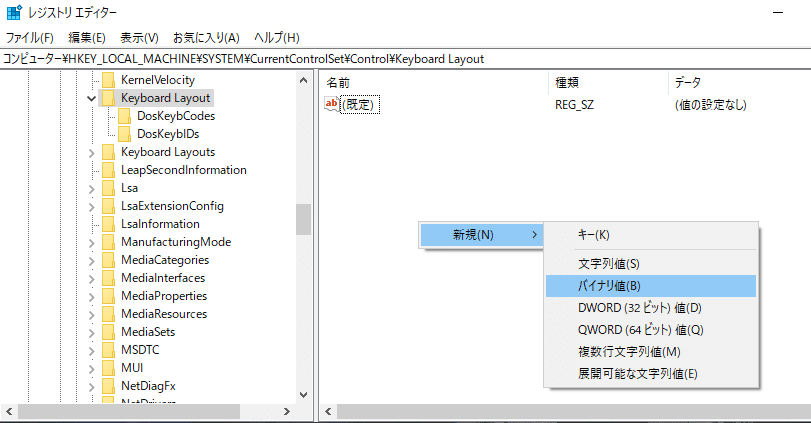811x423 pixels.
Task: Click the tree pane scroll right arrow
Action: click(x=287, y=412)
